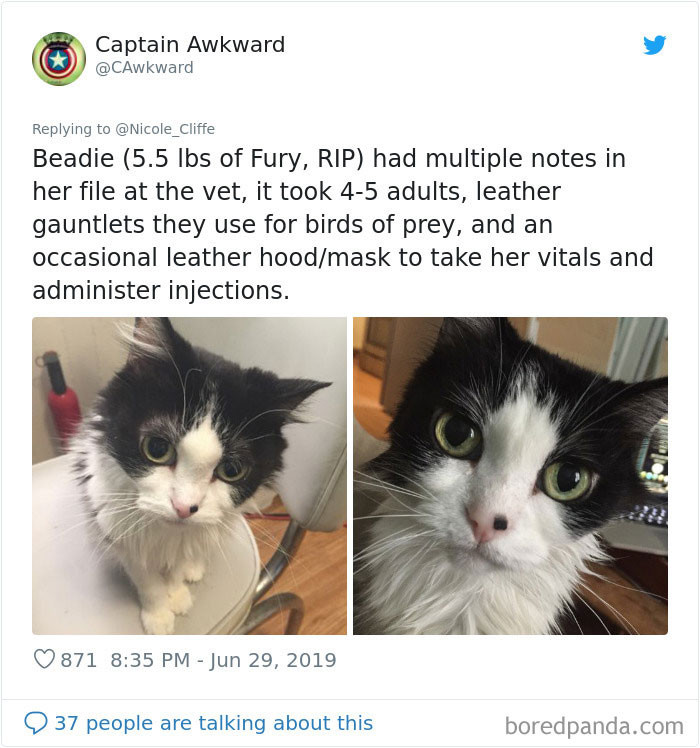The image size is (700, 748).
Task: Click the keyboard visible in right photo
Action: click(x=649, y=515)
